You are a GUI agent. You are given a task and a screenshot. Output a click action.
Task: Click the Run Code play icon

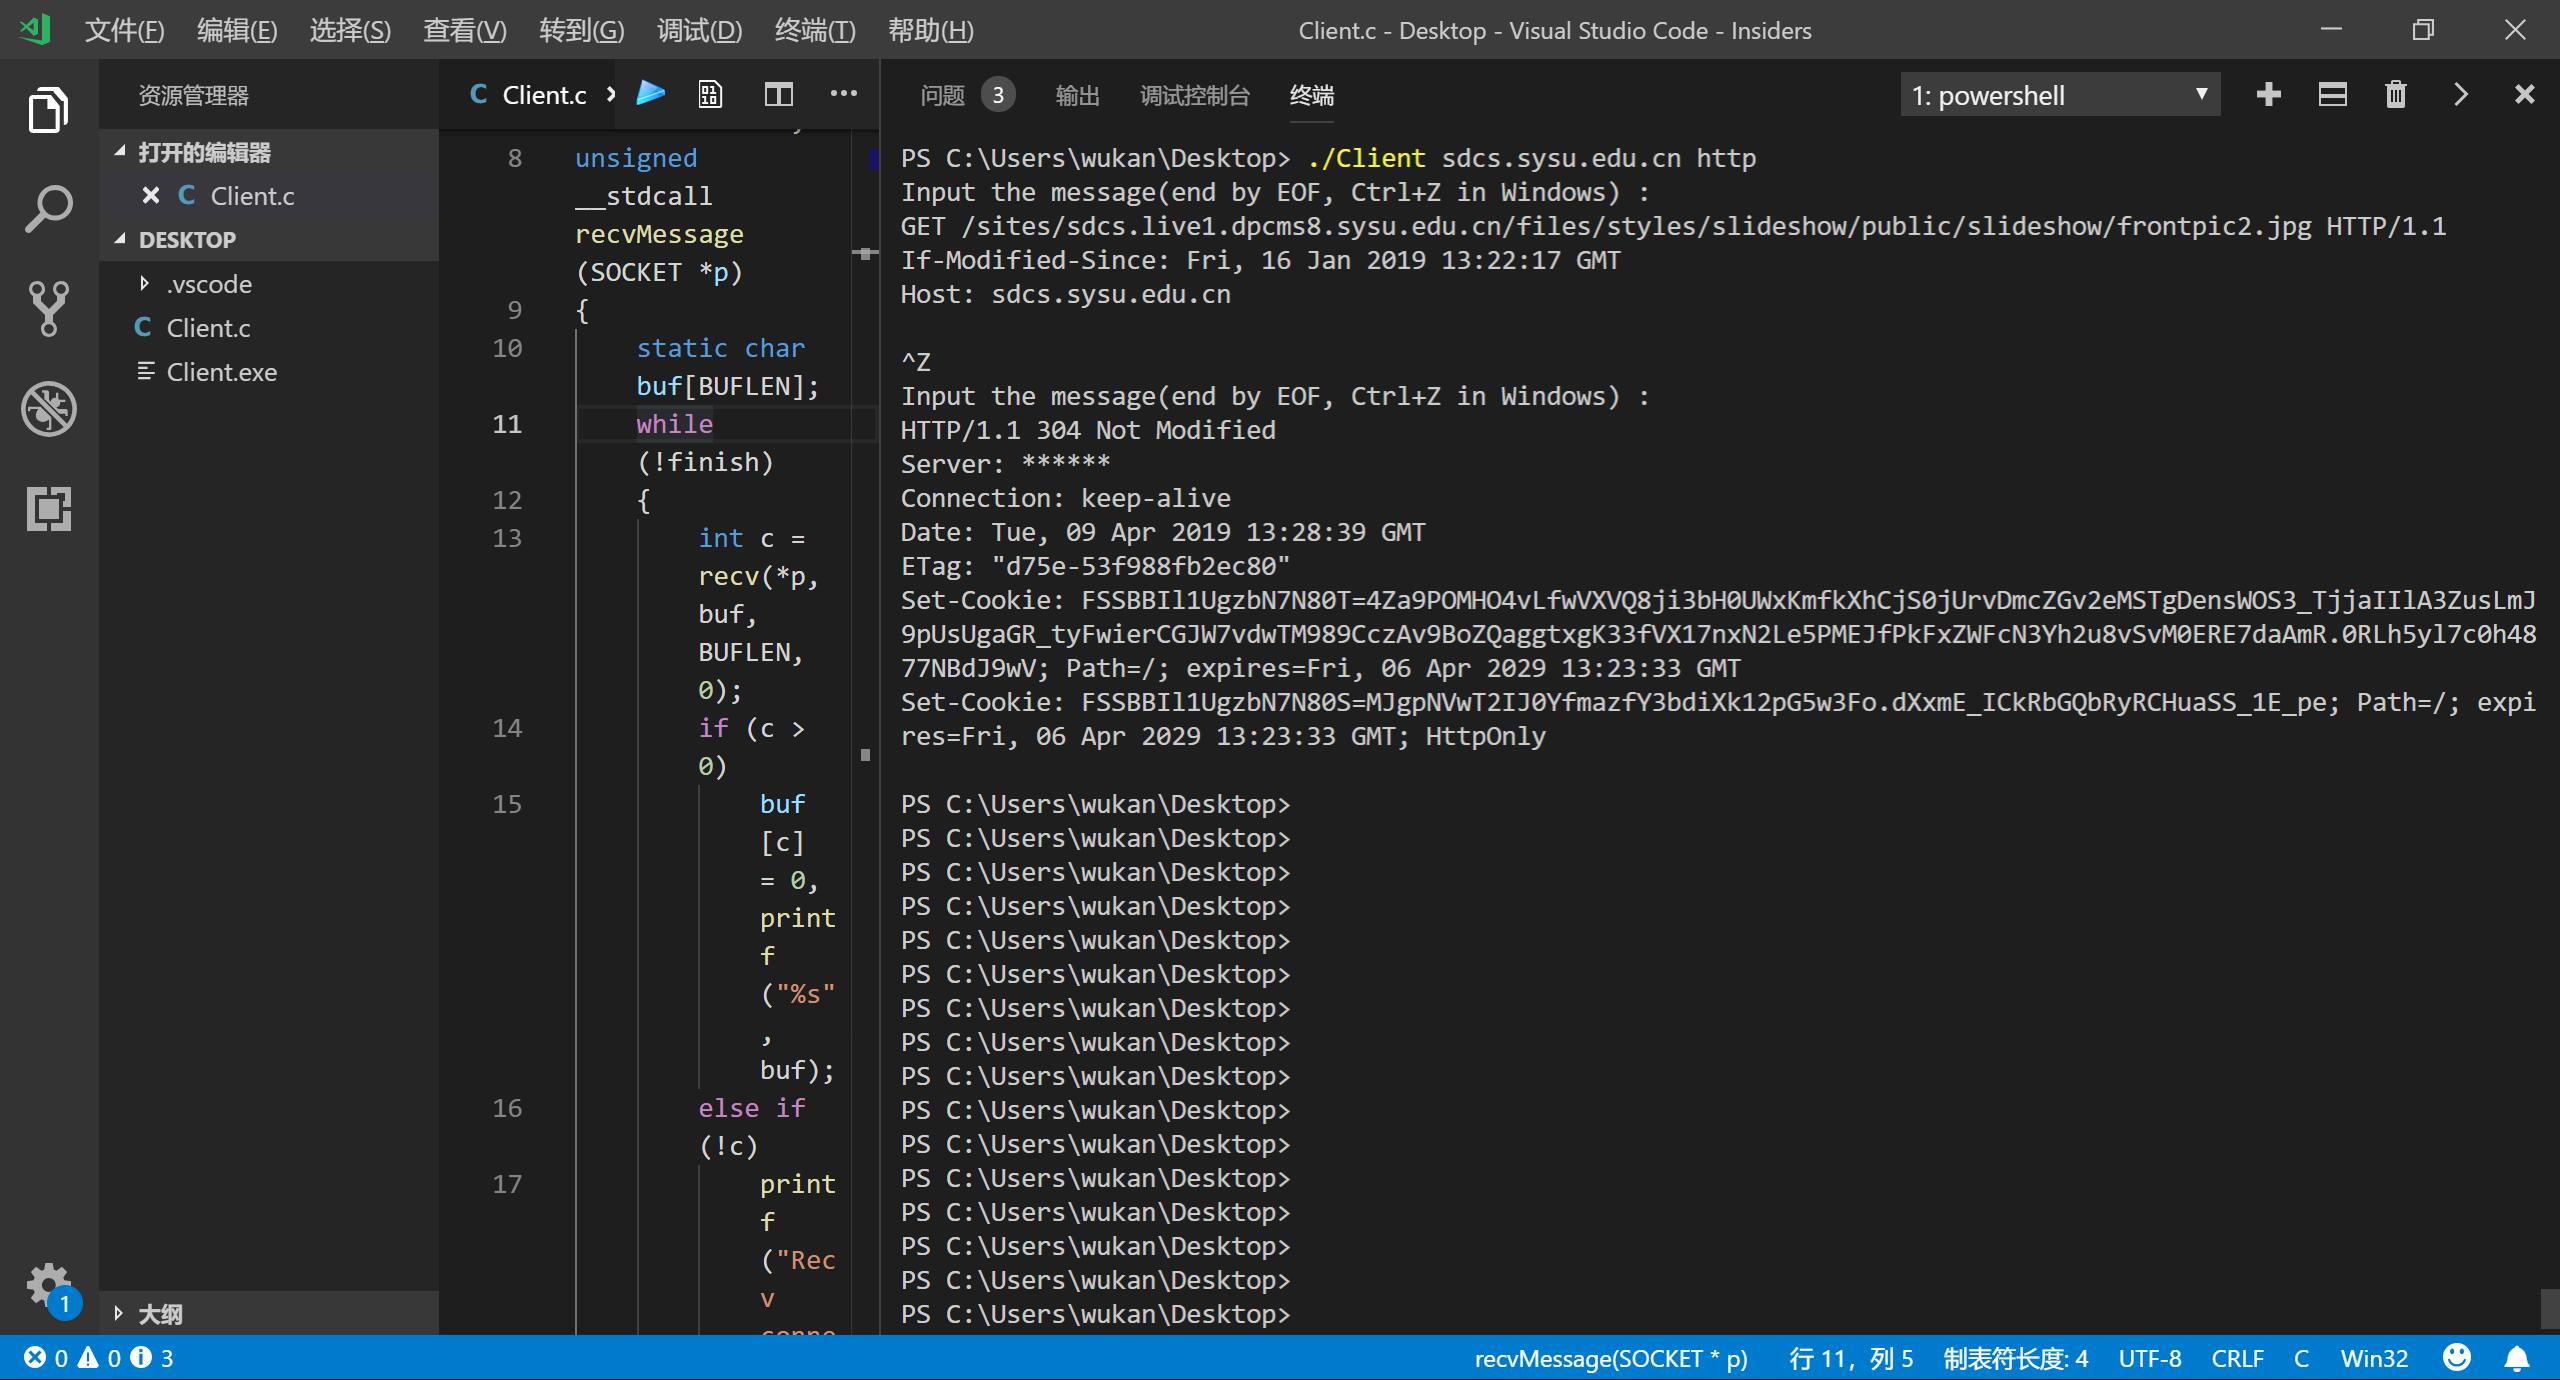(651, 94)
